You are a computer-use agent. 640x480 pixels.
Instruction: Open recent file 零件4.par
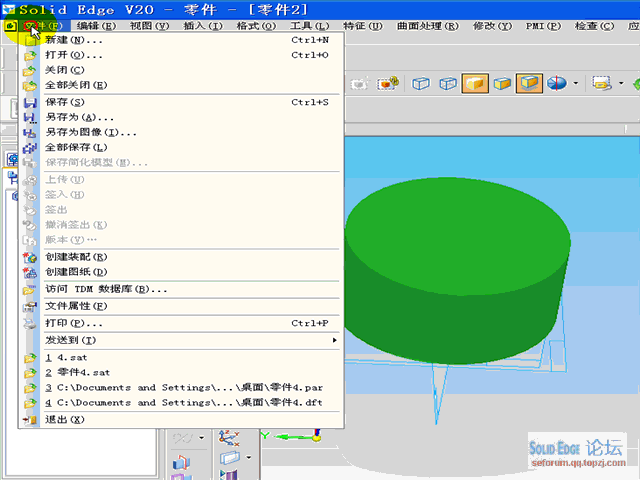tap(182, 388)
